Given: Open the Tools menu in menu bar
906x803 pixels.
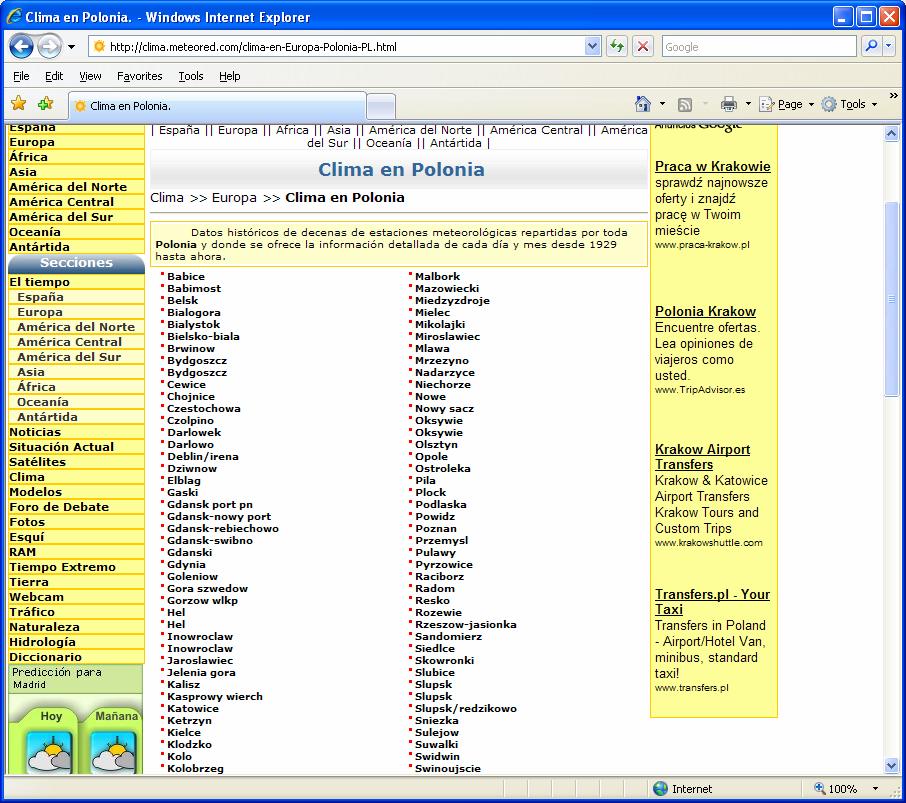Looking at the screenshot, I should [191, 76].
